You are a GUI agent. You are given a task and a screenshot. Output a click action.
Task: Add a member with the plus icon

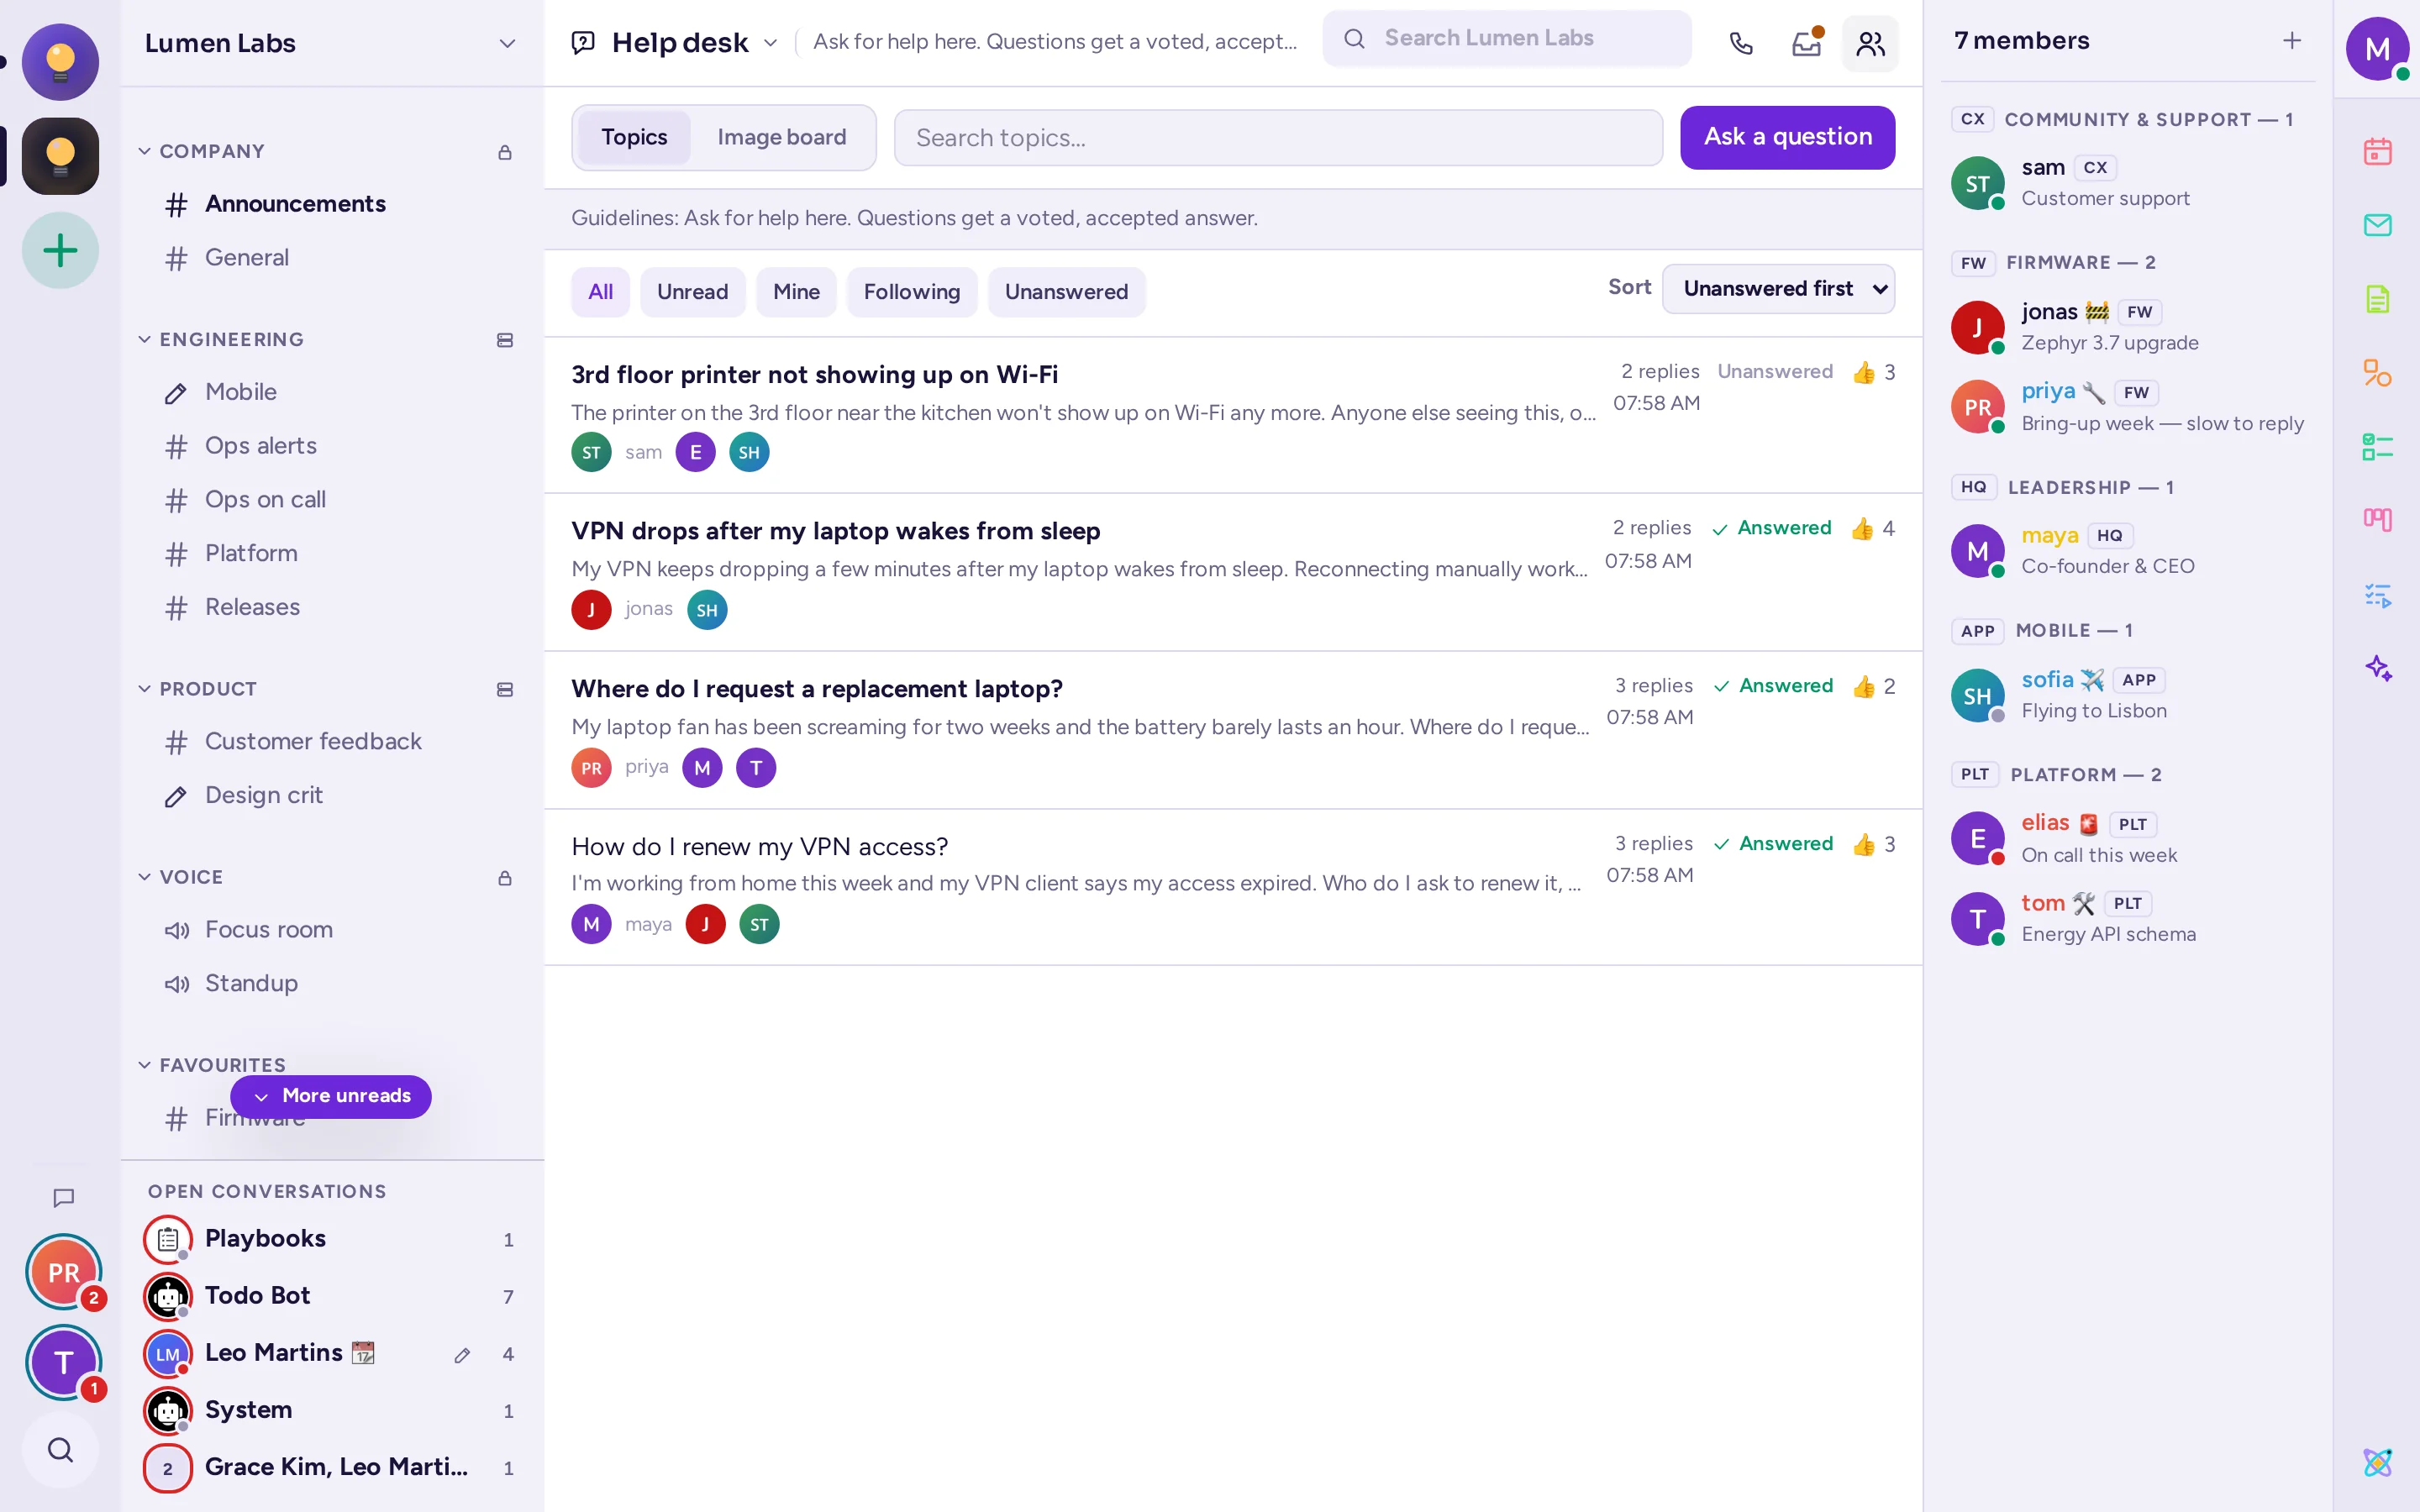coord(2291,41)
